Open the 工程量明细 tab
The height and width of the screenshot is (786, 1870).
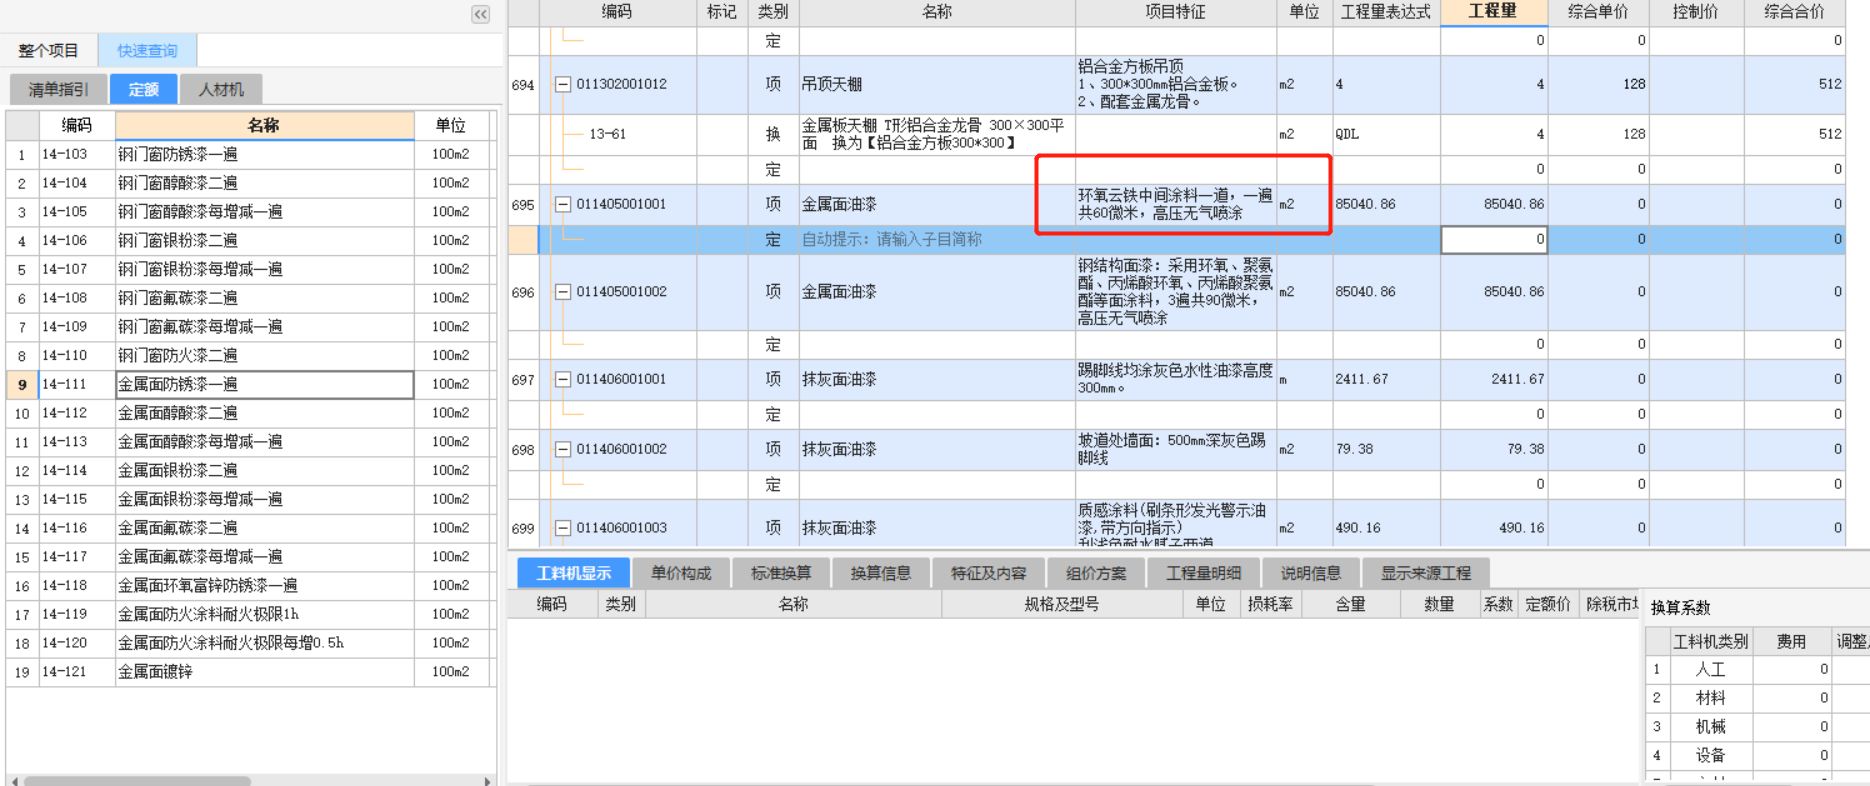pyautogui.click(x=1203, y=573)
